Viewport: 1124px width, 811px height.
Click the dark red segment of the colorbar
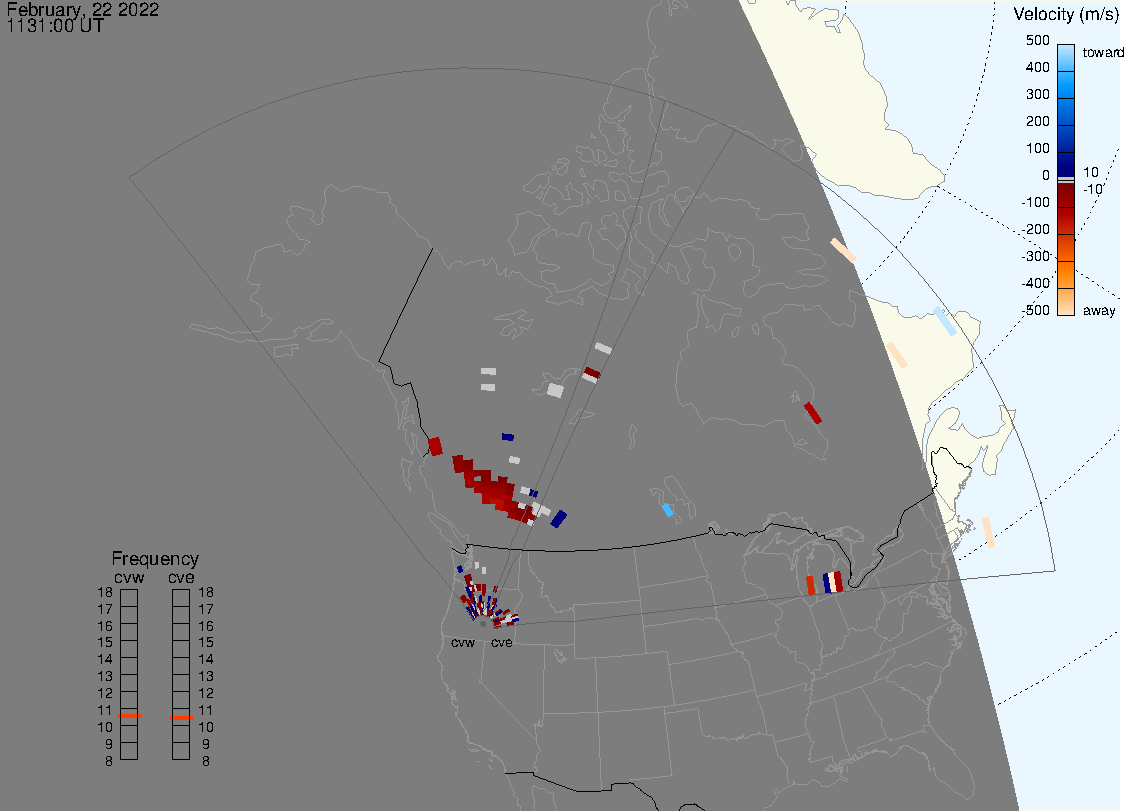click(x=1066, y=205)
